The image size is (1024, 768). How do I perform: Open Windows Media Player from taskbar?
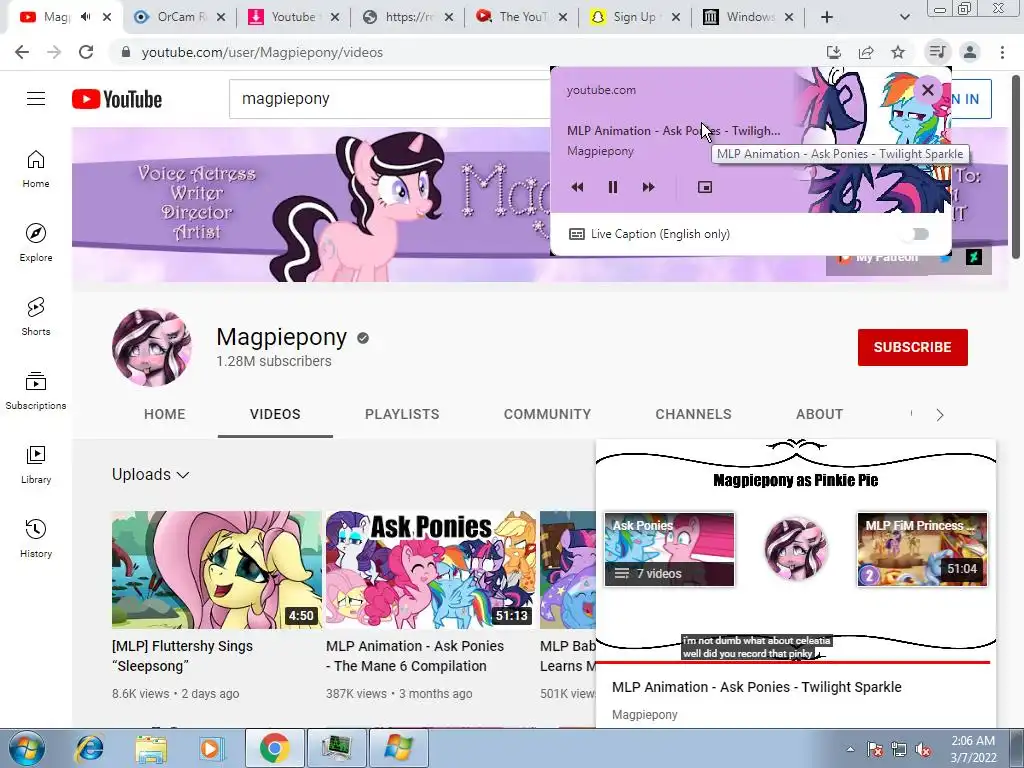(x=210, y=748)
